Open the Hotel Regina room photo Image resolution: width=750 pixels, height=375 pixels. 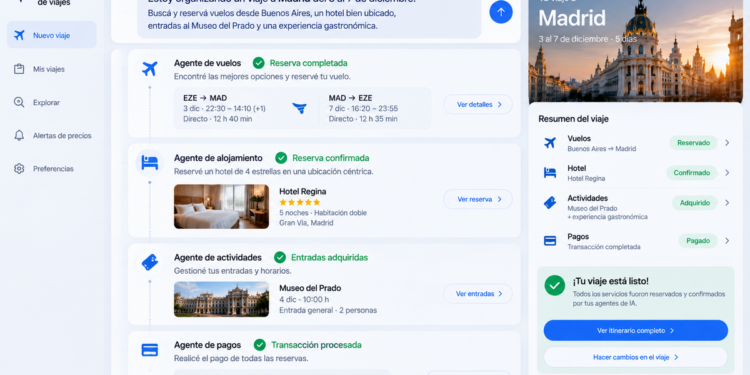(221, 207)
